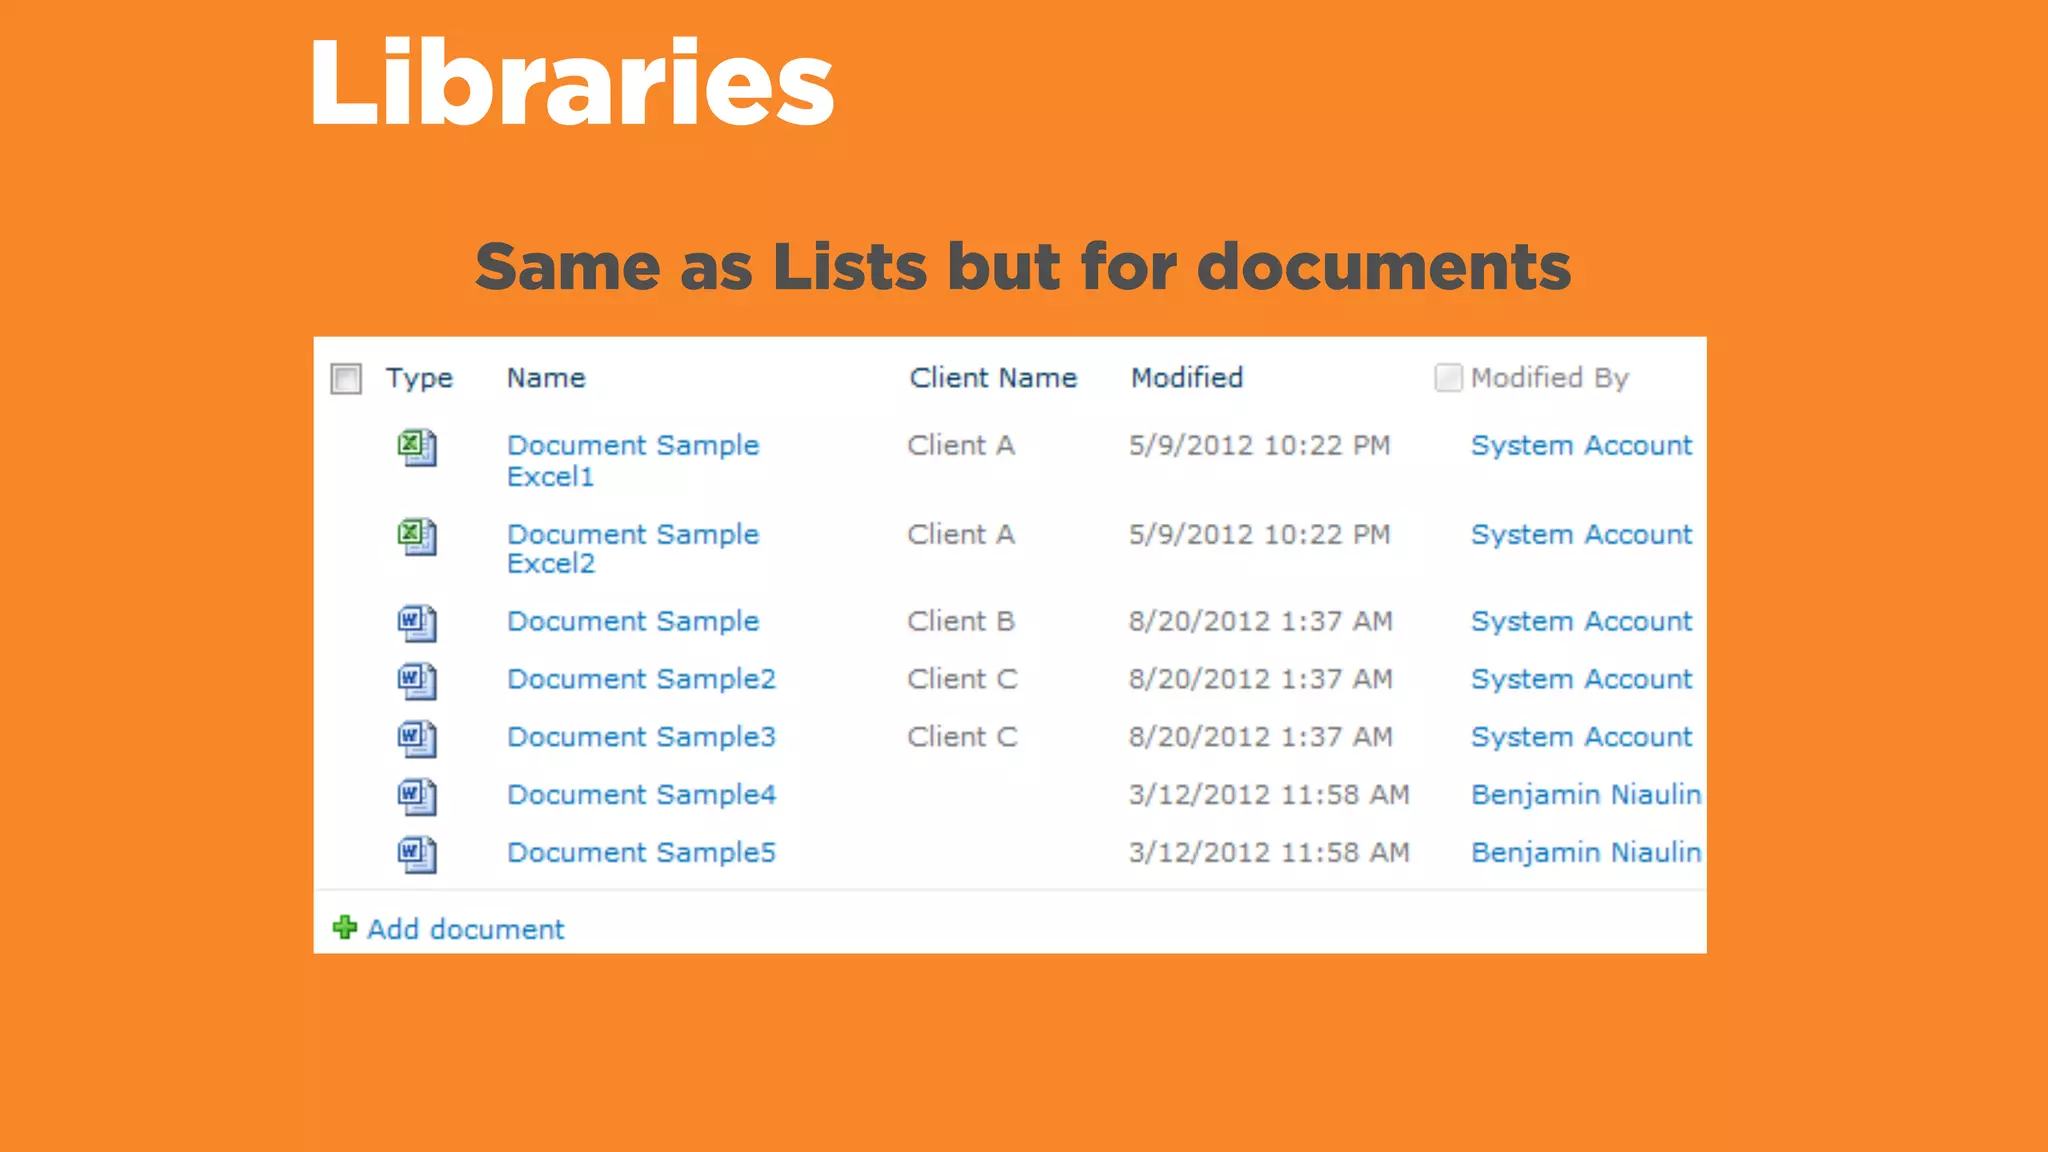The image size is (2048, 1152).
Task: Click the Libraries slide title
Action: [x=572, y=81]
